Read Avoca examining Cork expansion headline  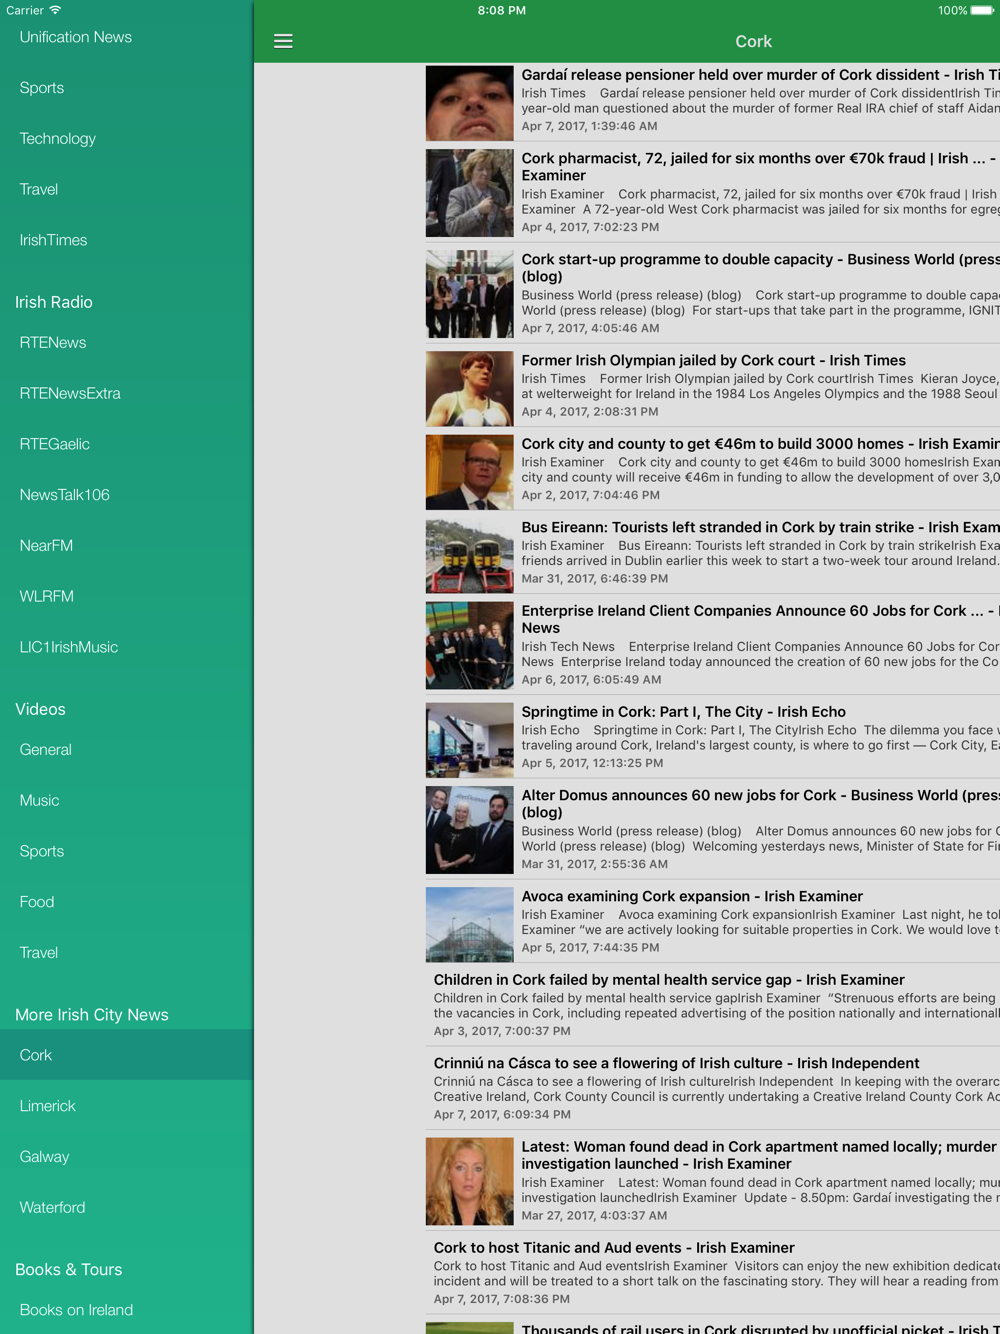point(692,896)
